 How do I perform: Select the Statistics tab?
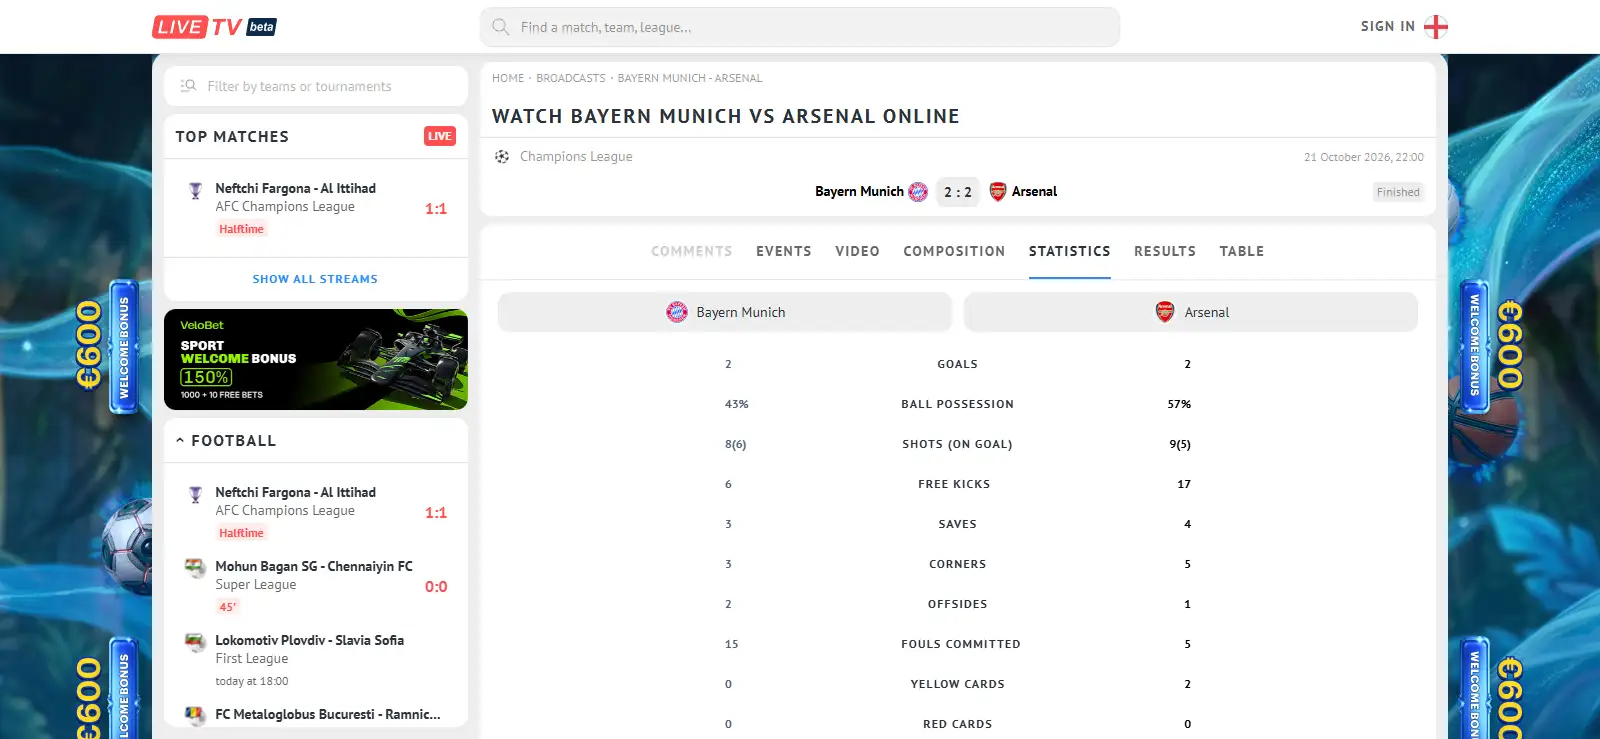pyautogui.click(x=1070, y=251)
